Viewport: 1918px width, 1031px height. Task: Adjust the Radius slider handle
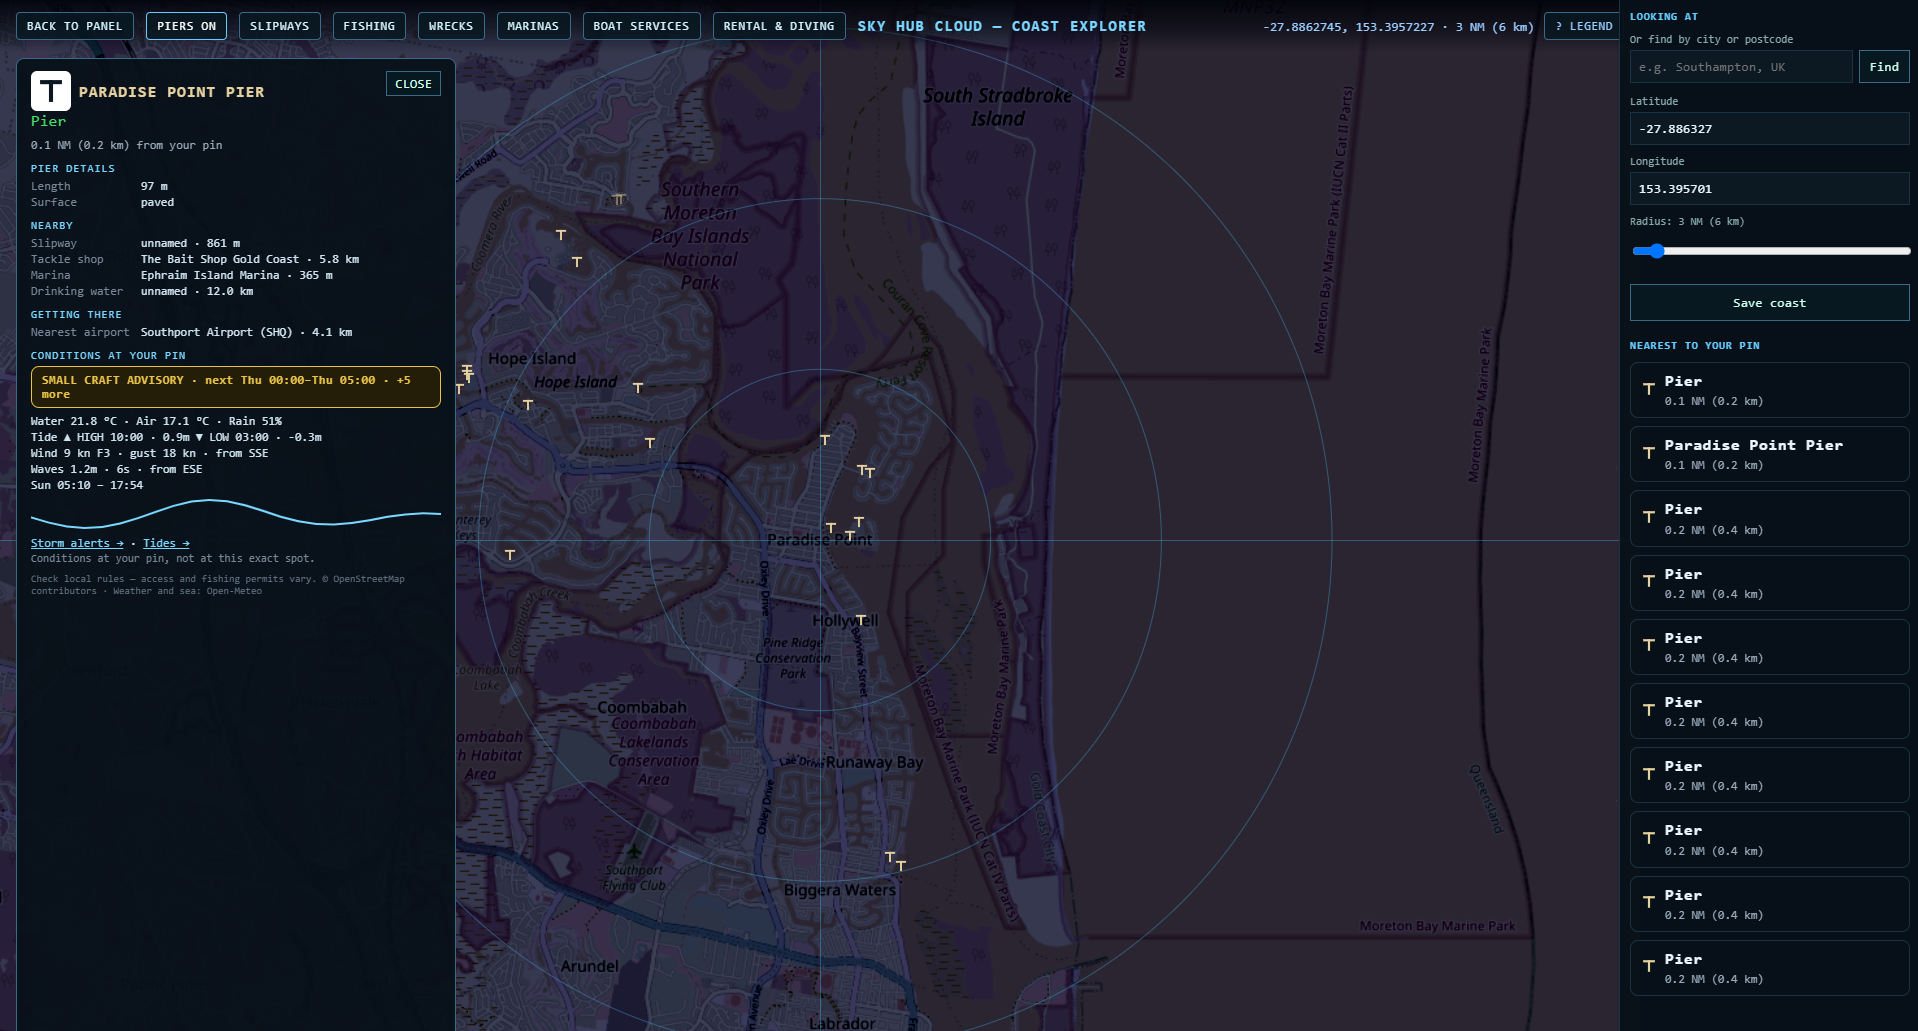[1656, 251]
